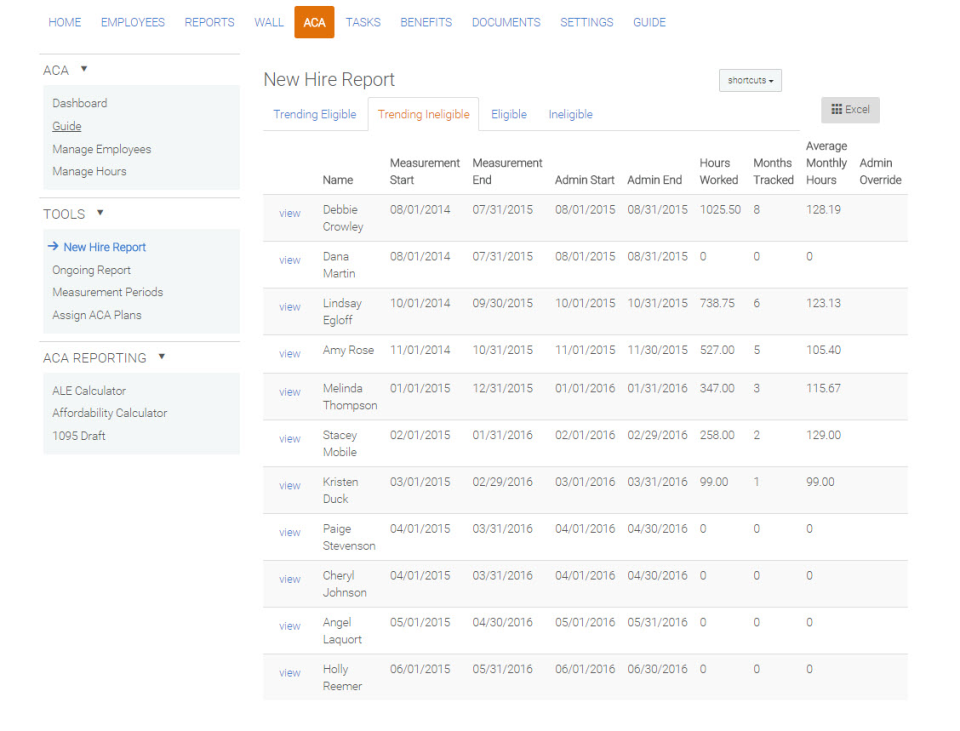Viewport: 960px width, 731px height.
Task: Open the REPORTS menu
Action: click(x=209, y=23)
